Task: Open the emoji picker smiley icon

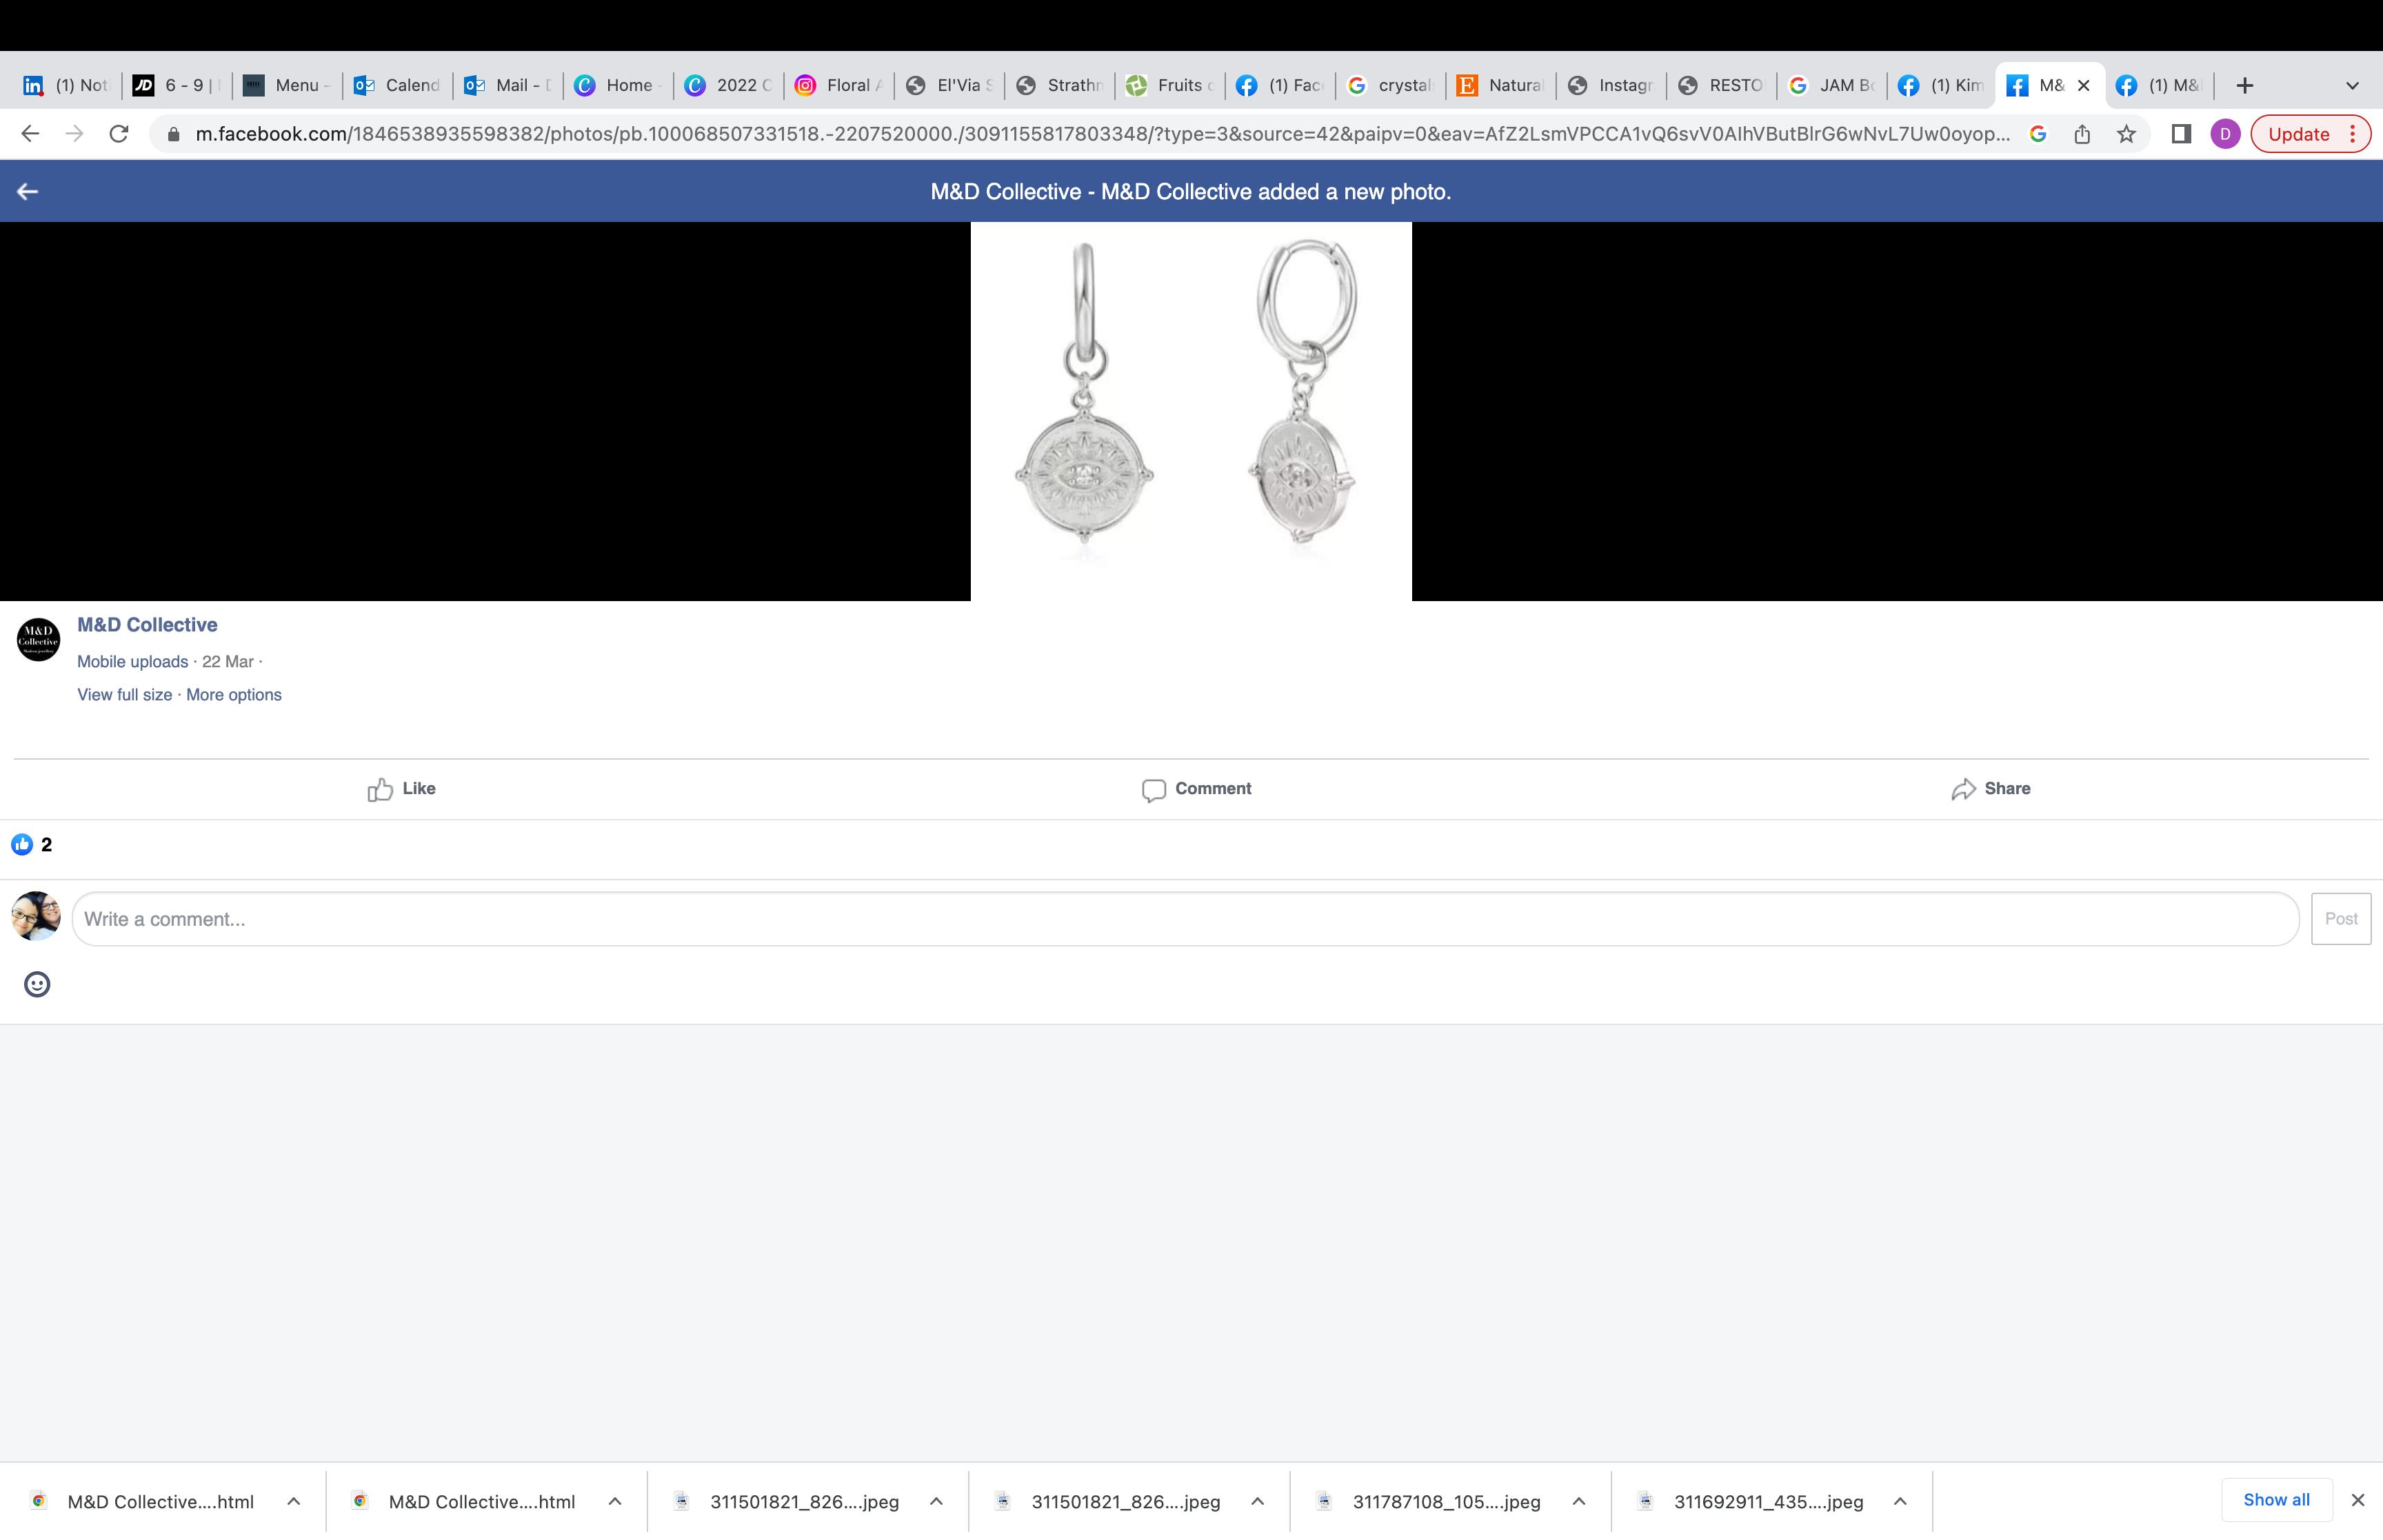Action: 37,984
